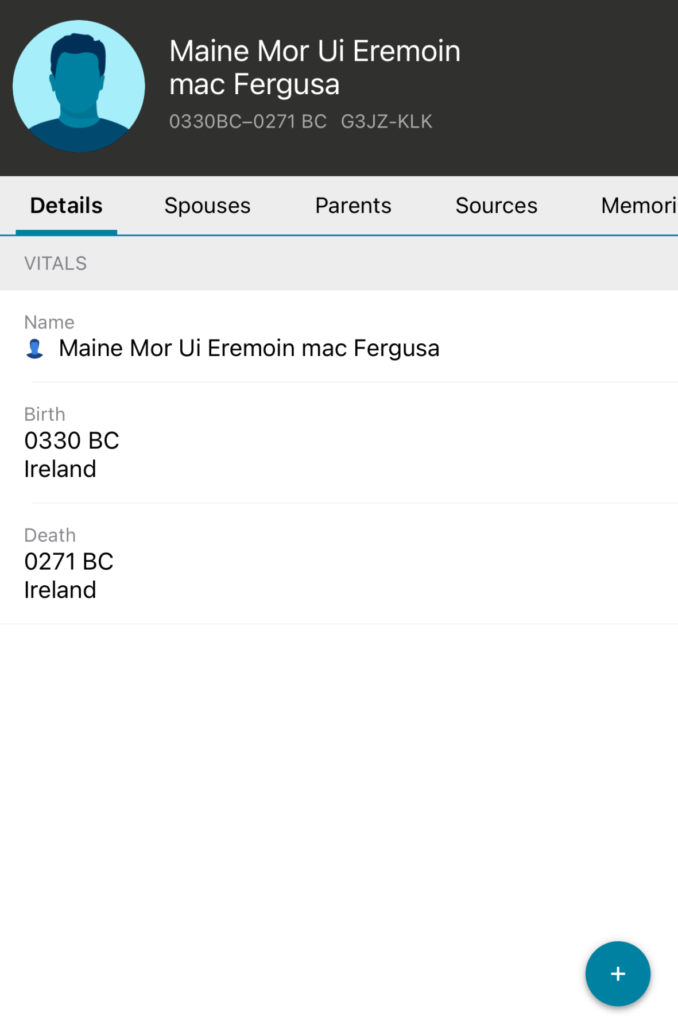The height and width of the screenshot is (1024, 678).
Task: Open birth date 0330 BC
Action: [x=71, y=440]
